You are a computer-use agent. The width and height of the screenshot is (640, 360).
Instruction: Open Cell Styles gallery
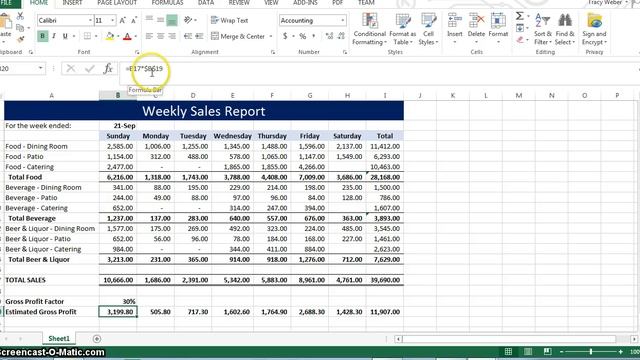428,29
